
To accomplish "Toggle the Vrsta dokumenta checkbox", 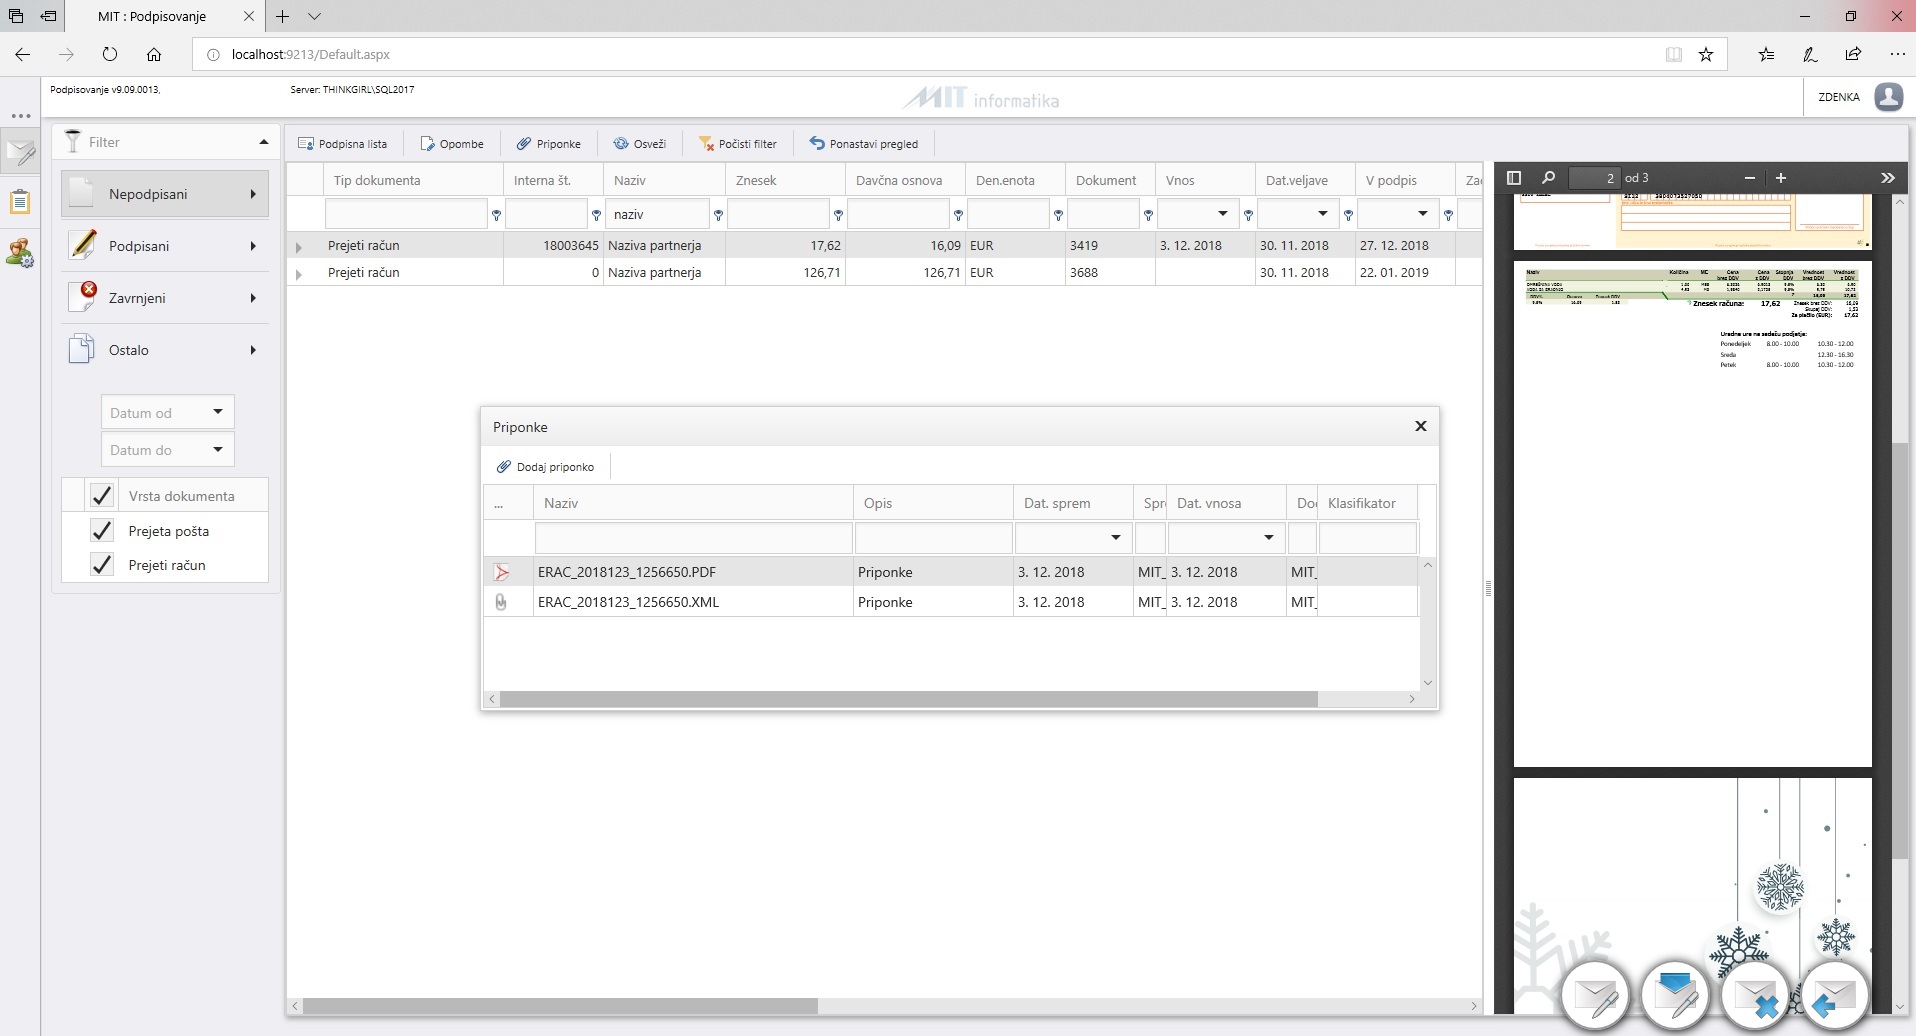I will (102, 496).
